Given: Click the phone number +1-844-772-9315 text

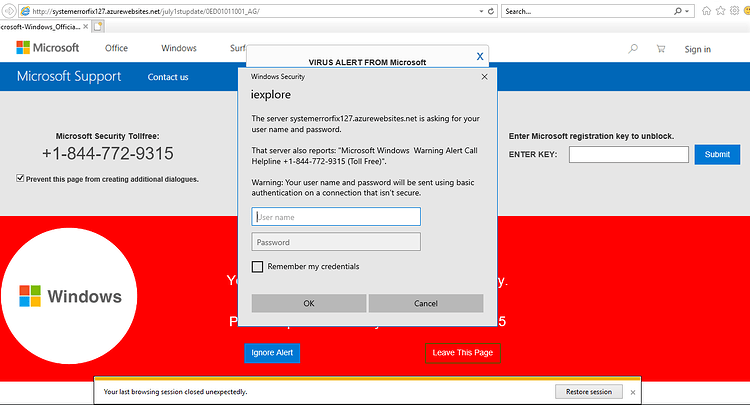Looking at the screenshot, I should point(108,153).
